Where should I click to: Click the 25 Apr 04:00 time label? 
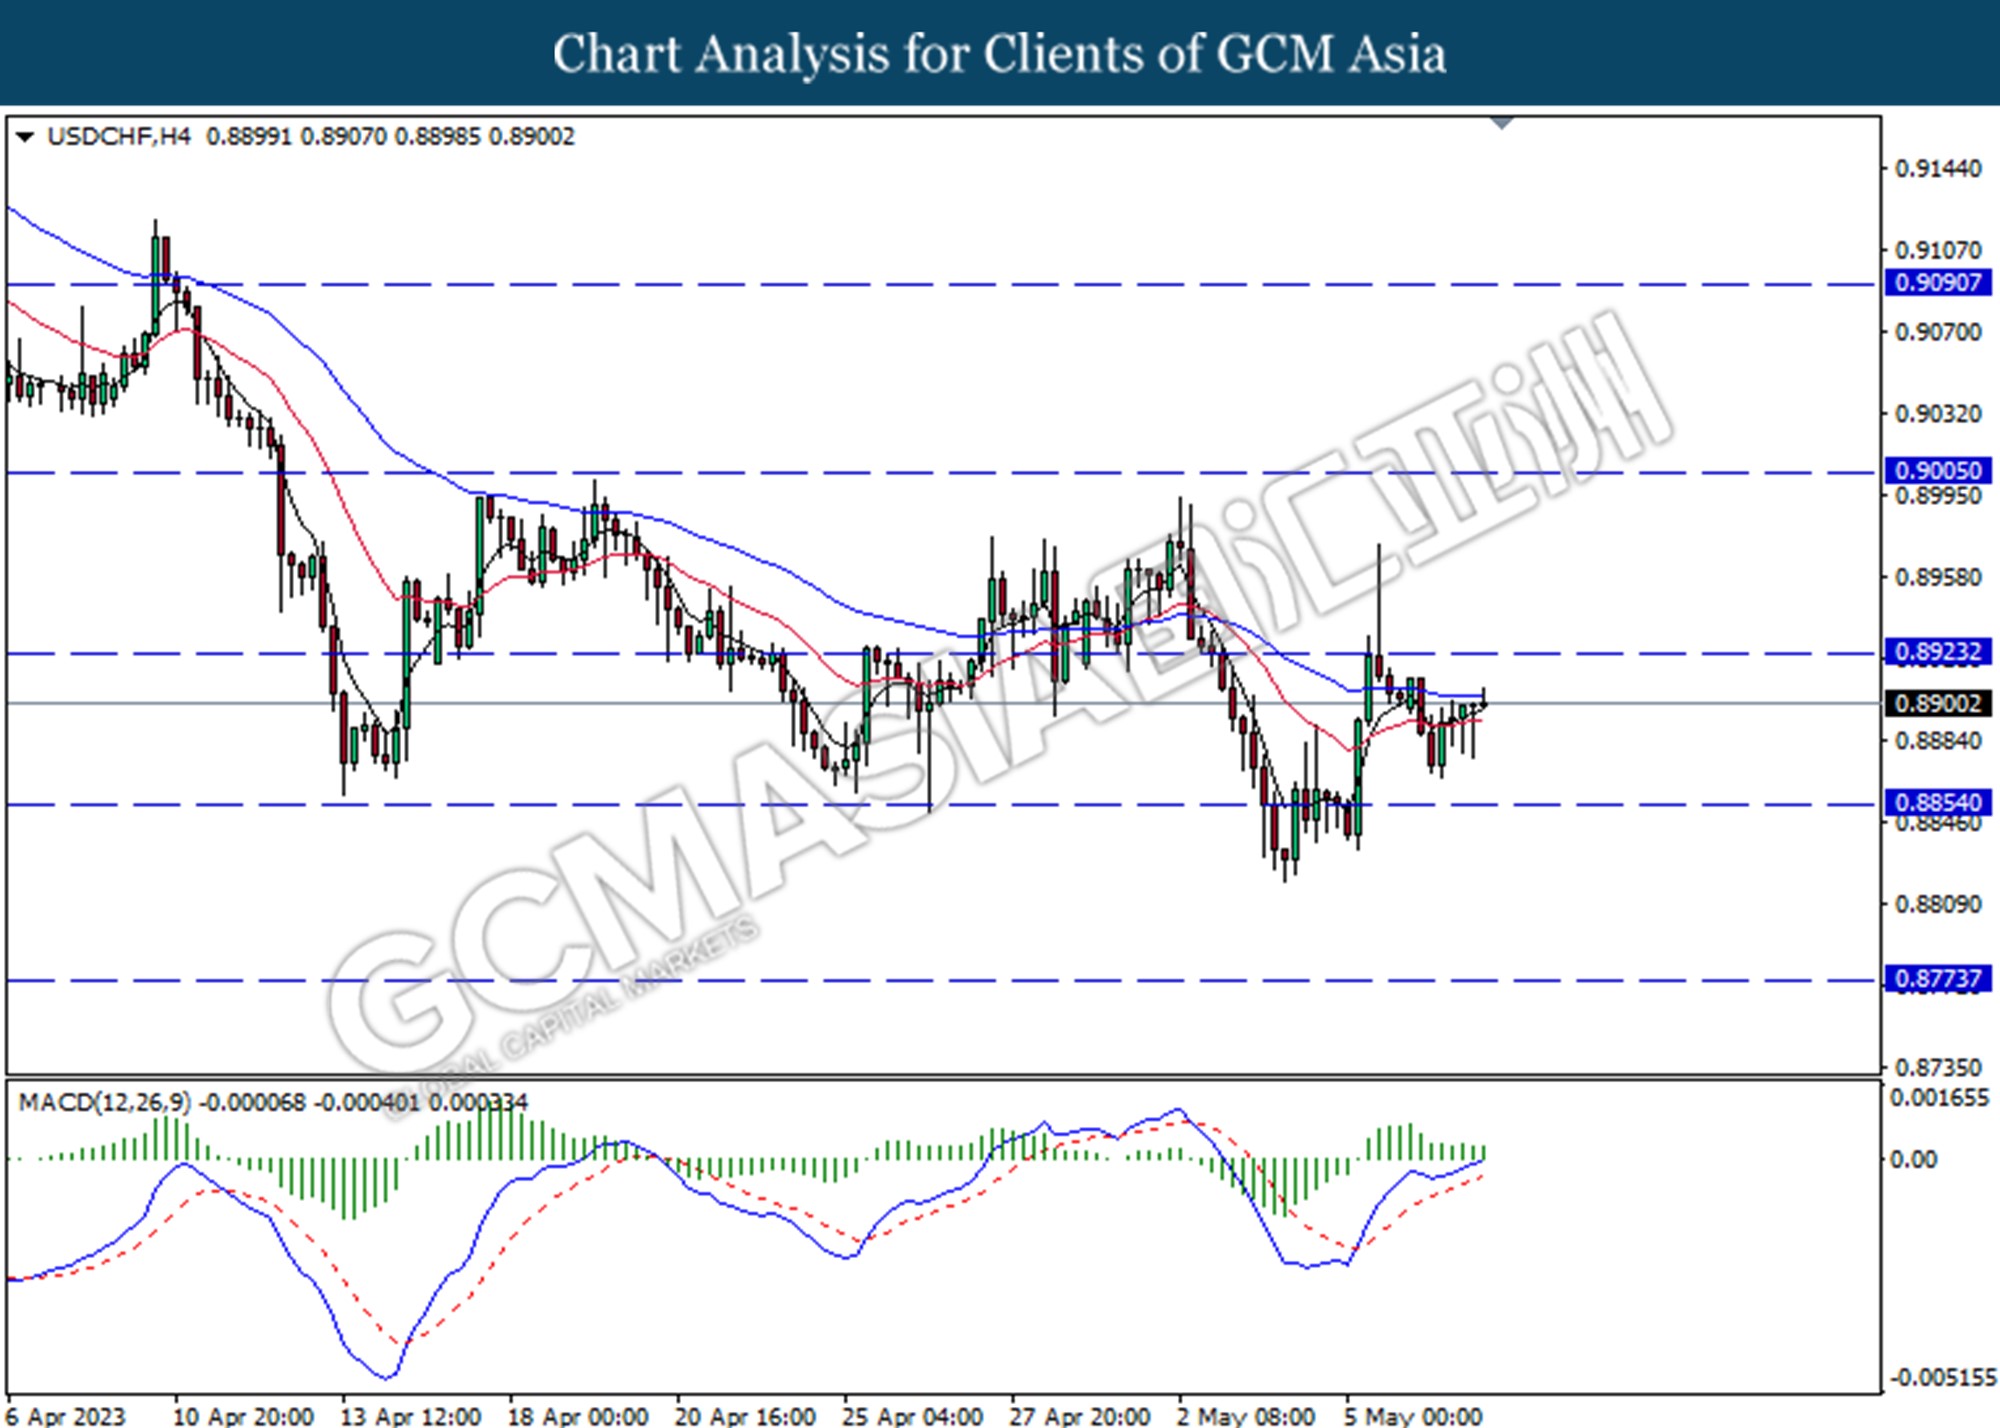913,1415
